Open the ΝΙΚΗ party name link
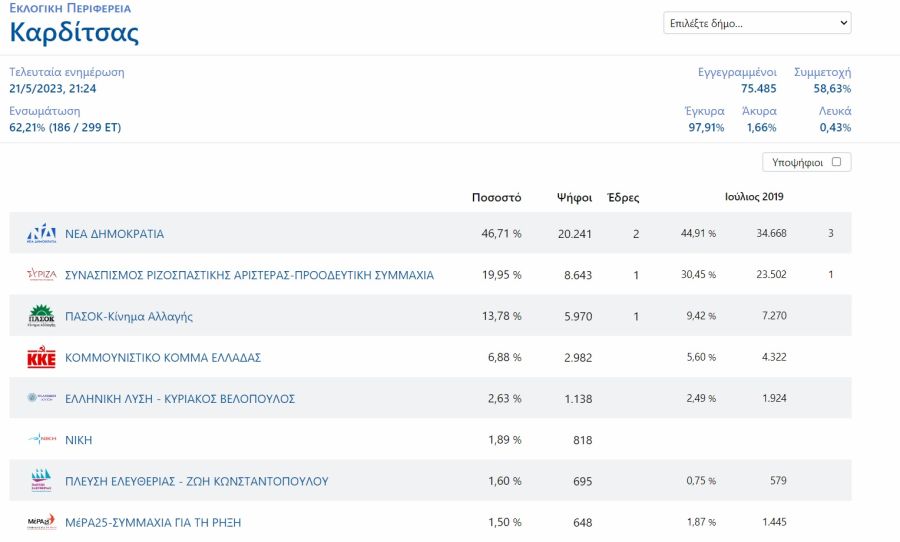900x542 pixels. [79, 440]
